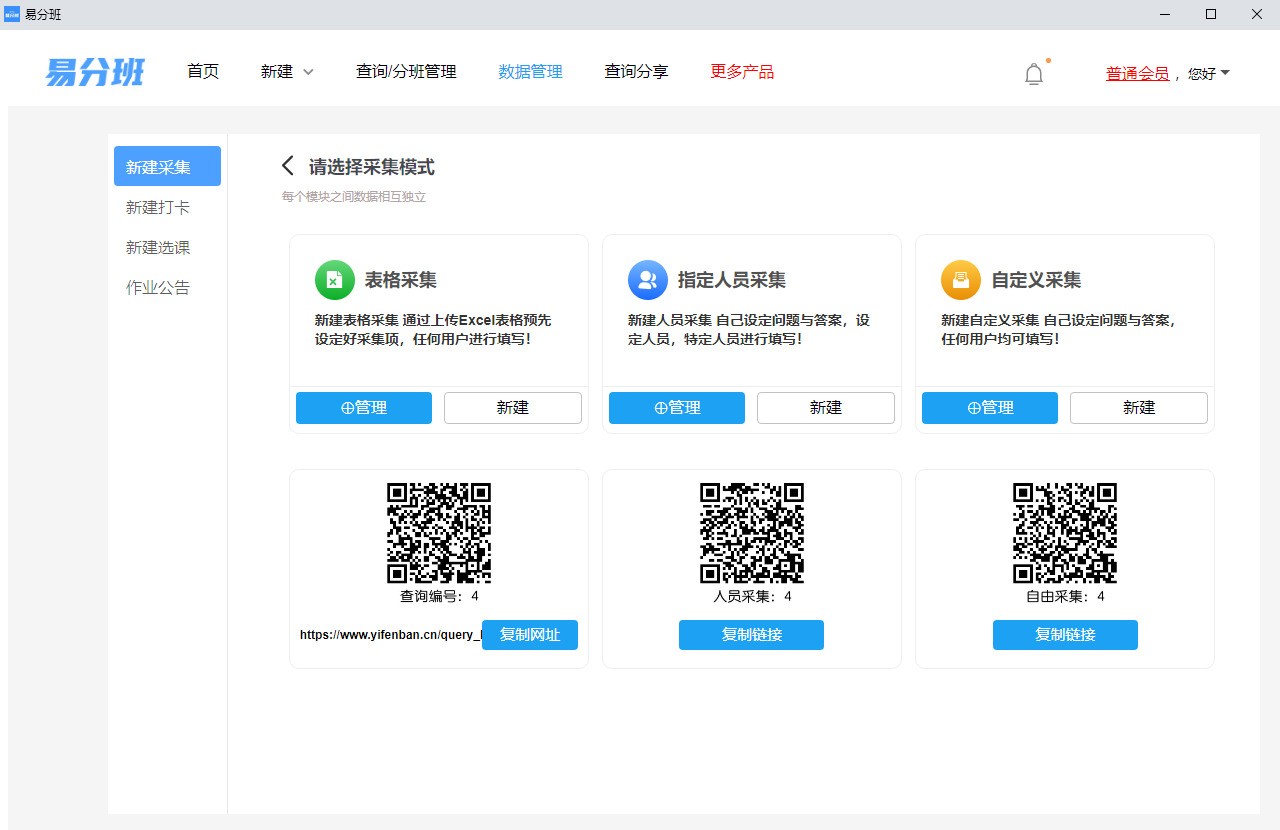The height and width of the screenshot is (830, 1280).
Task: Maximize the 易分班 window
Action: tap(1211, 14)
